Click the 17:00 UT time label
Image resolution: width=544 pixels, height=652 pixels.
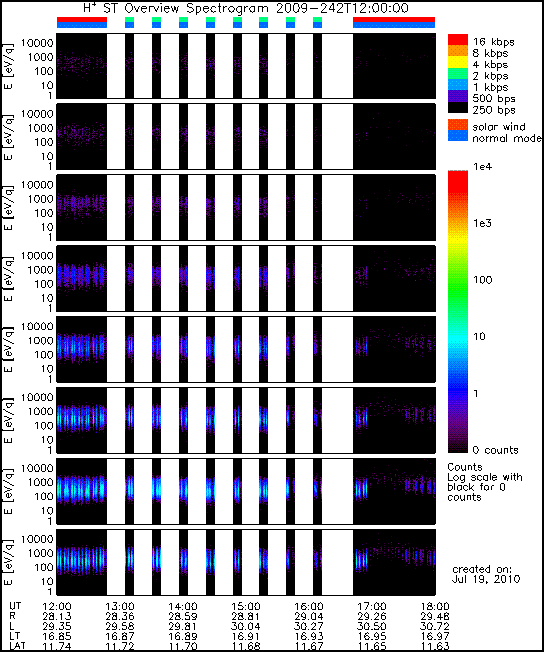tap(372, 606)
